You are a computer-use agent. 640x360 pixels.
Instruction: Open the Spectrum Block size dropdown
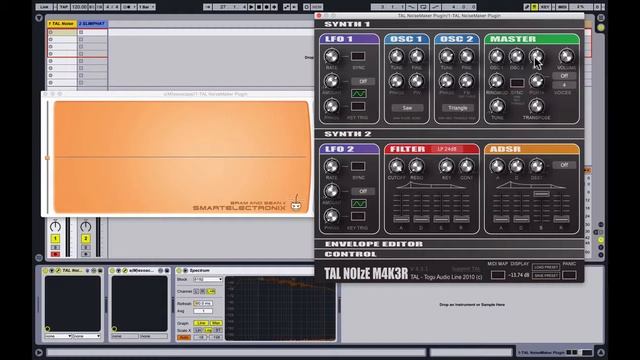coord(208,280)
